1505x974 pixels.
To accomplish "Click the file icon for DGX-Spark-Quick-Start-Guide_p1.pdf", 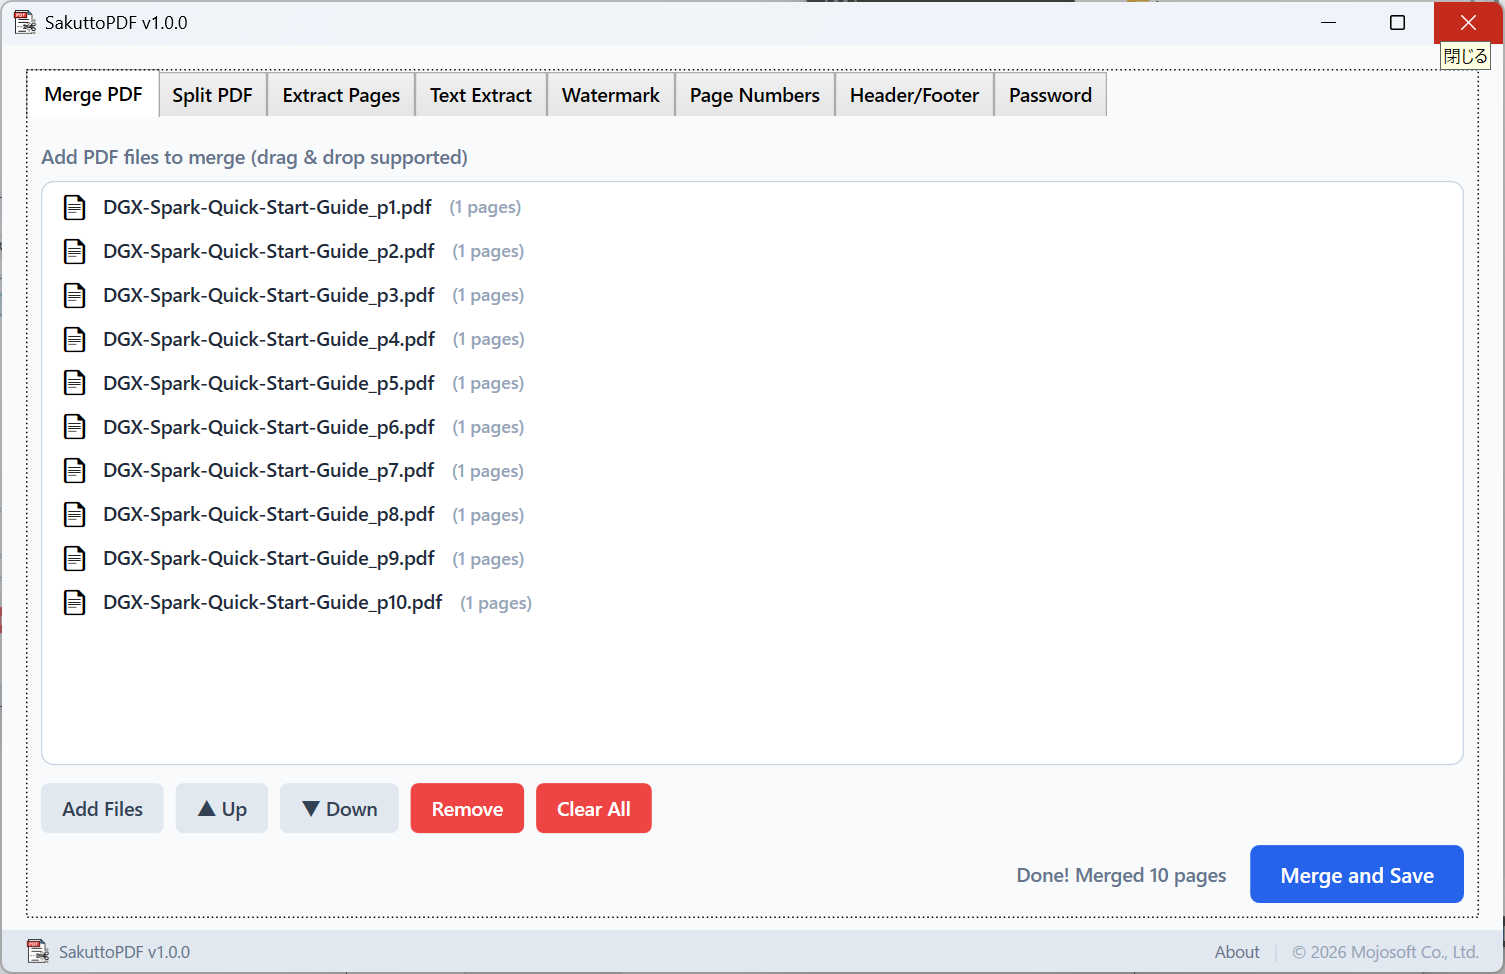I will [x=75, y=207].
